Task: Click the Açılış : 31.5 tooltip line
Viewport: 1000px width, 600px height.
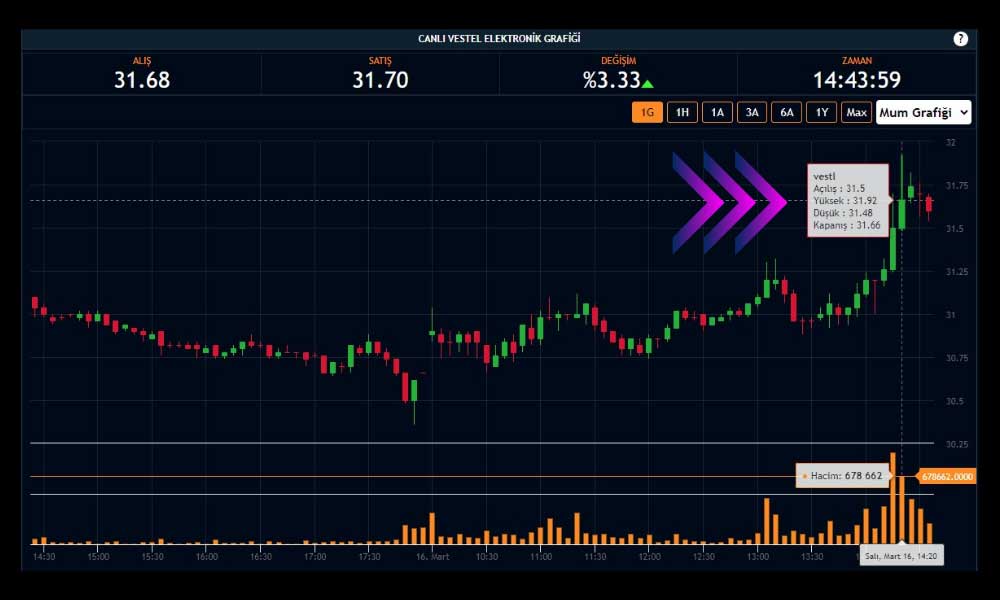Action: (x=839, y=188)
